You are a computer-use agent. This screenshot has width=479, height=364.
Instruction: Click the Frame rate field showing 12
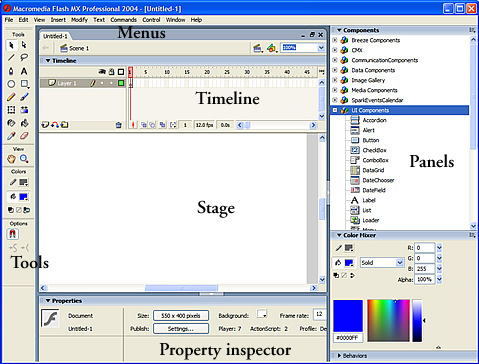320,314
